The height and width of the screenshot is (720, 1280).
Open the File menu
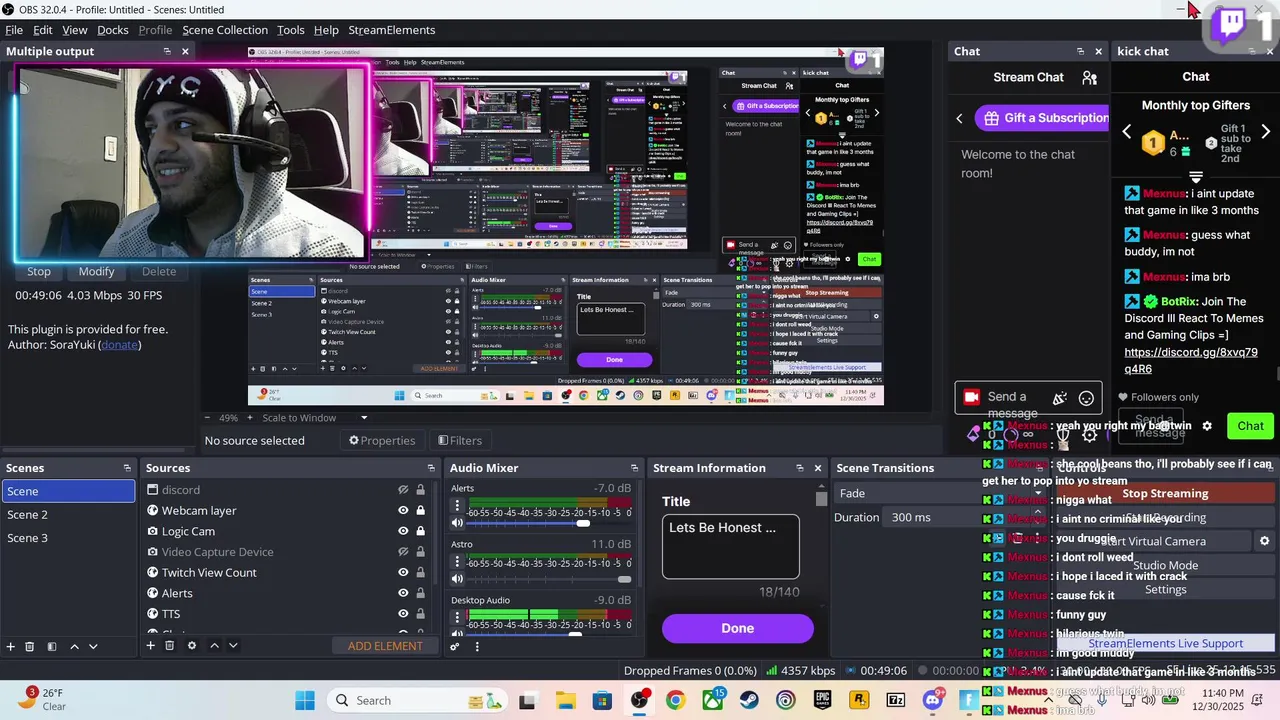[14, 30]
